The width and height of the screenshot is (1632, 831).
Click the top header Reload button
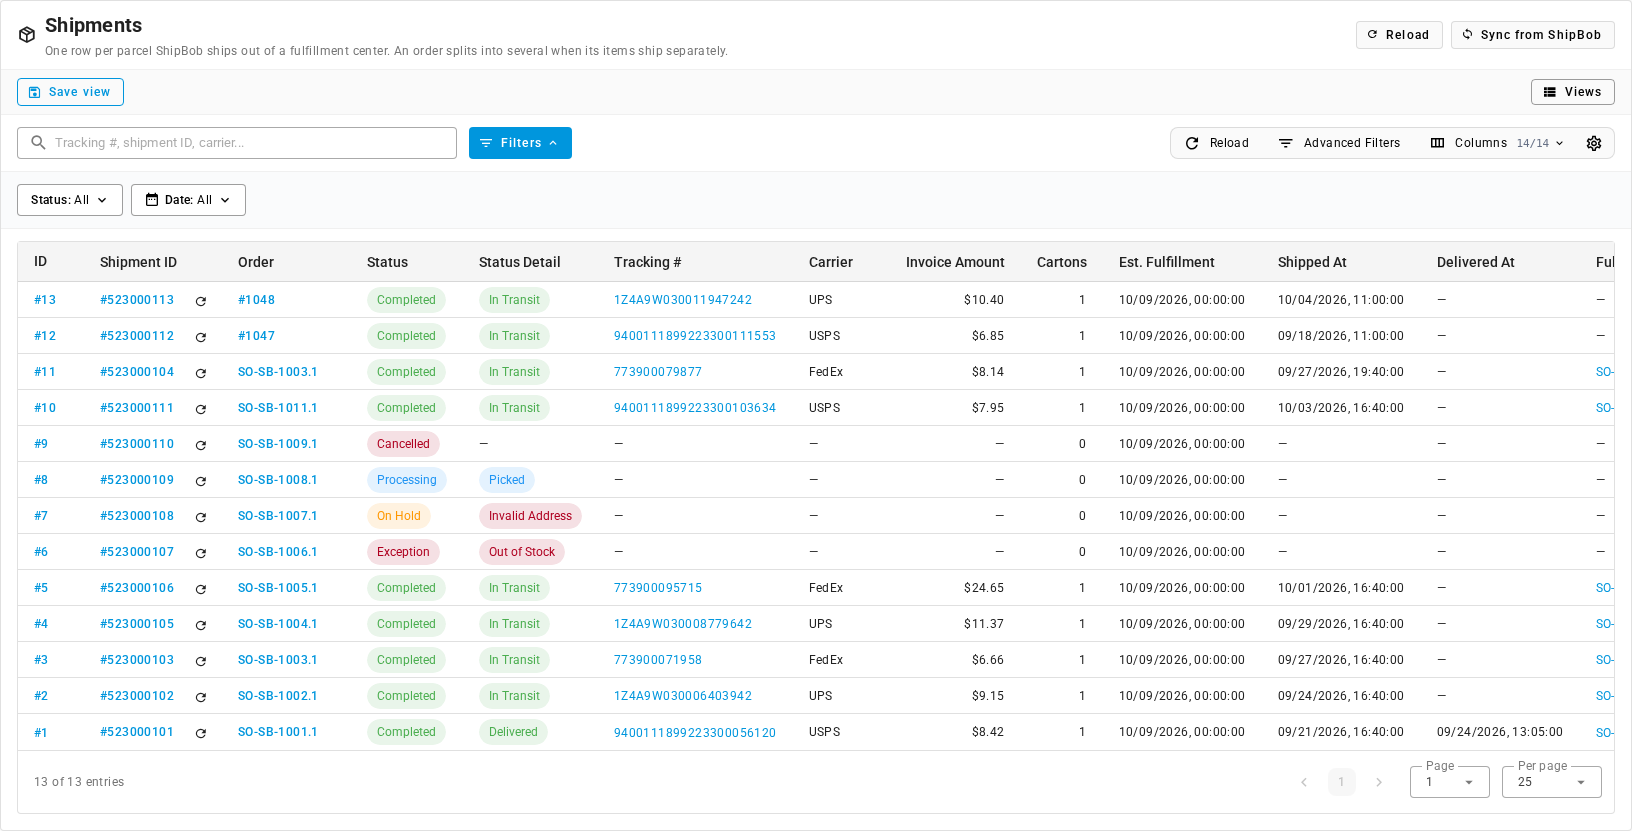(x=1399, y=35)
